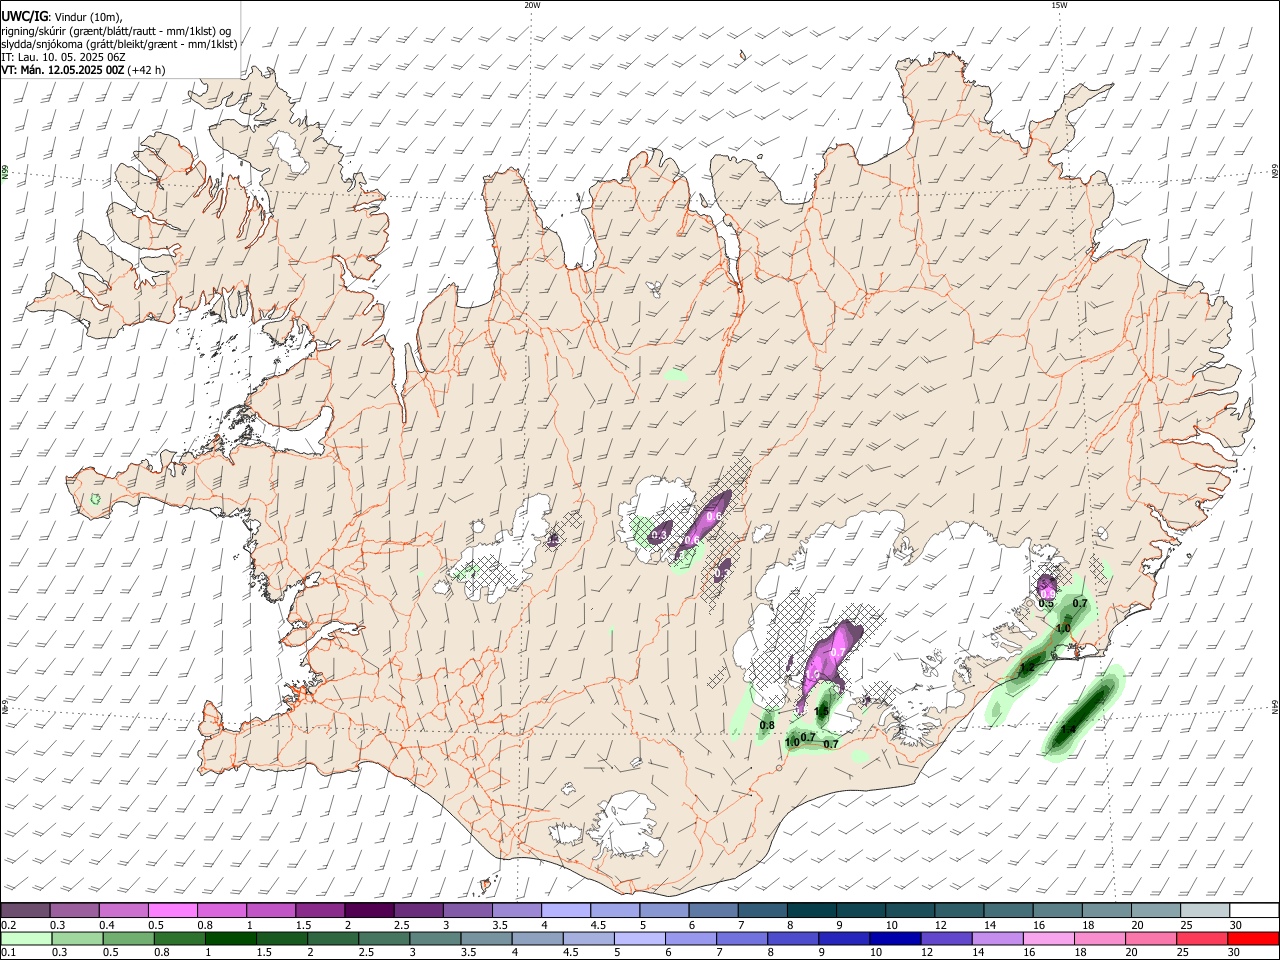
Task: Click the white 30 swatch in the upper legend
Action: pyautogui.click(x=1254, y=911)
